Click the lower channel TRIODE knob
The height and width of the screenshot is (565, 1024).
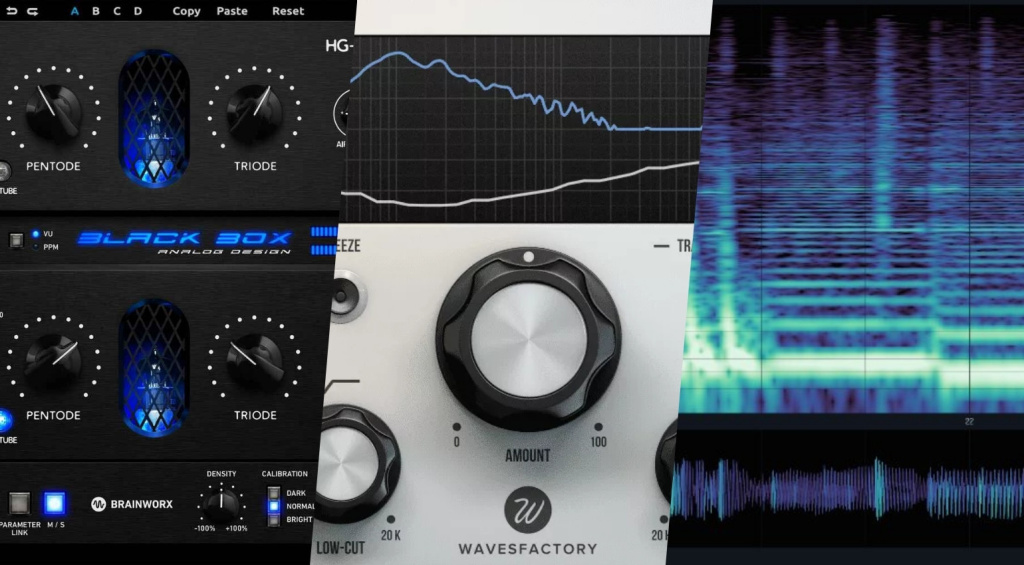[255, 361]
